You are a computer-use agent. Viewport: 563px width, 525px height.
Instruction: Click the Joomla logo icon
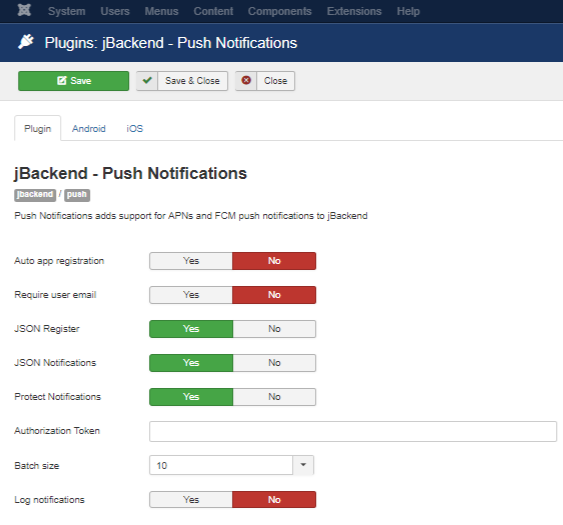coord(24,10)
